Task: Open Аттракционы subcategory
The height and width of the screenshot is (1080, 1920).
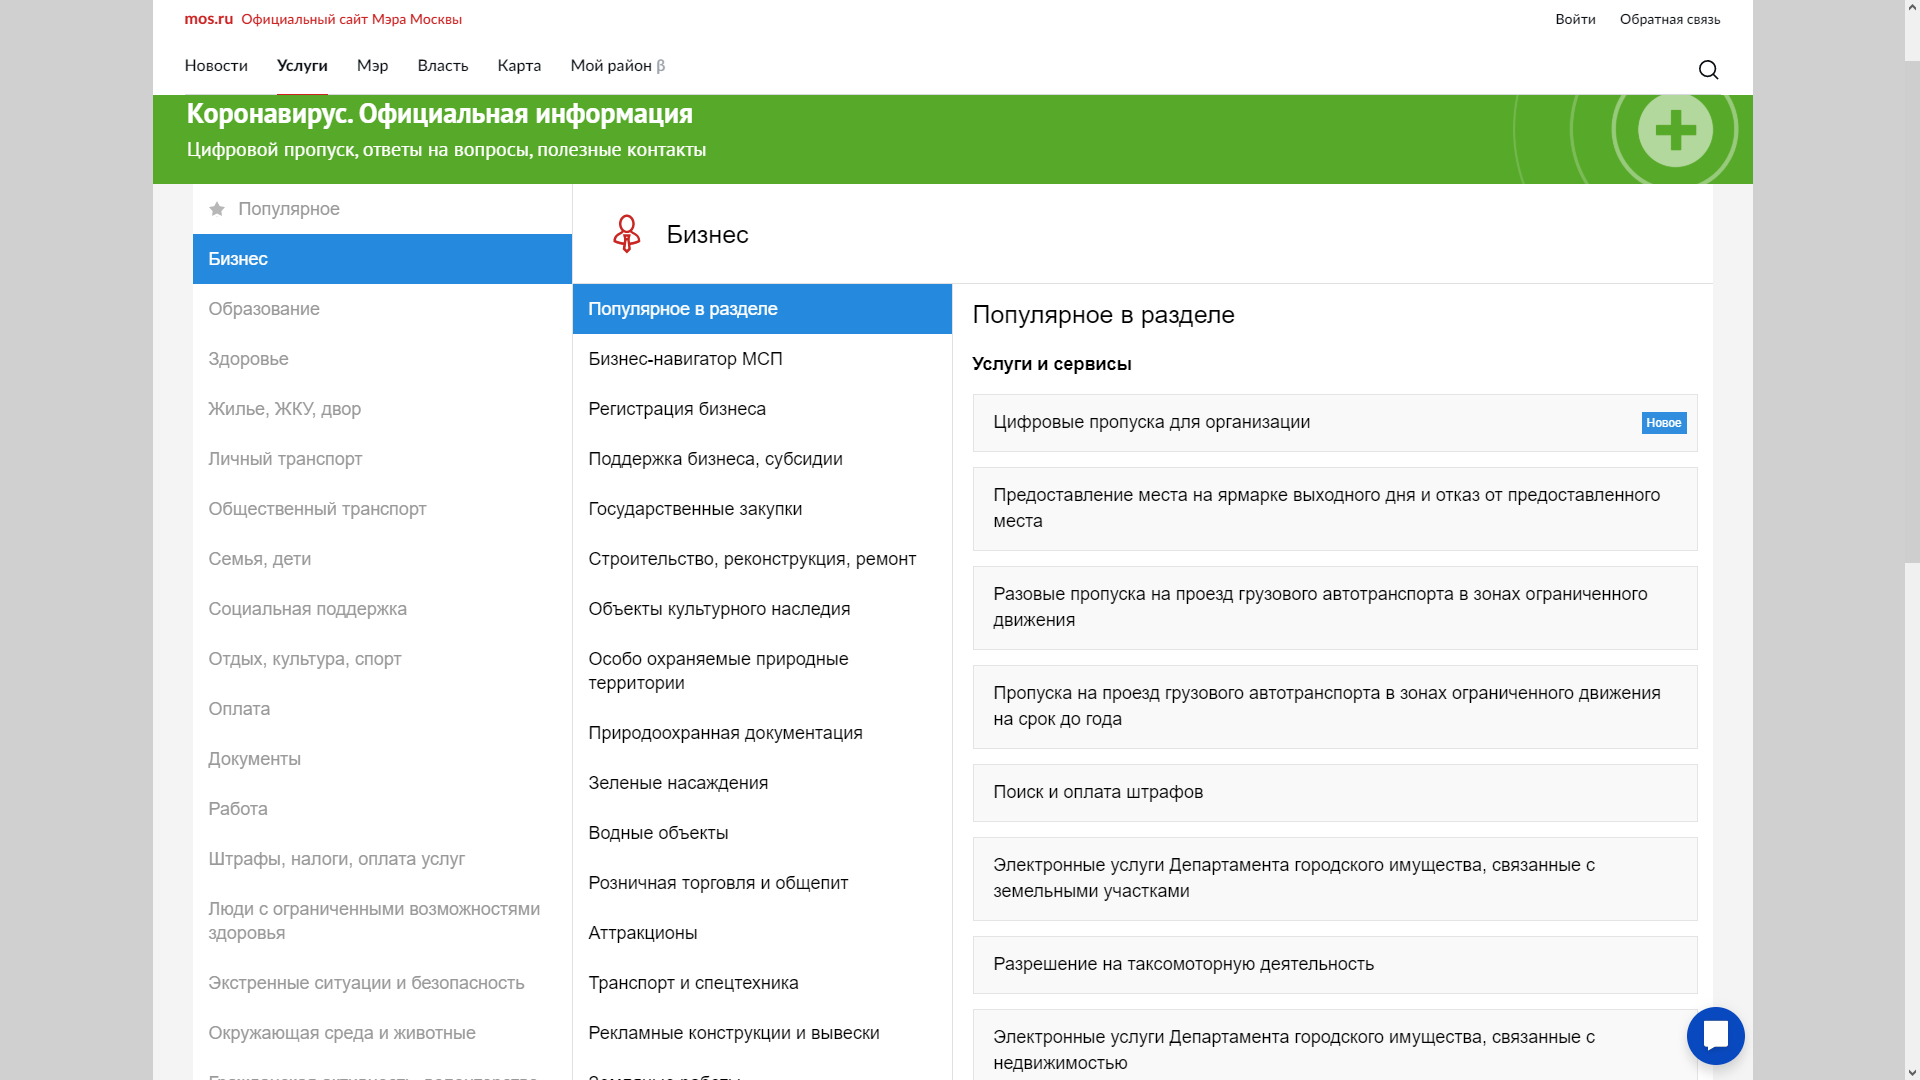Action: [762, 933]
